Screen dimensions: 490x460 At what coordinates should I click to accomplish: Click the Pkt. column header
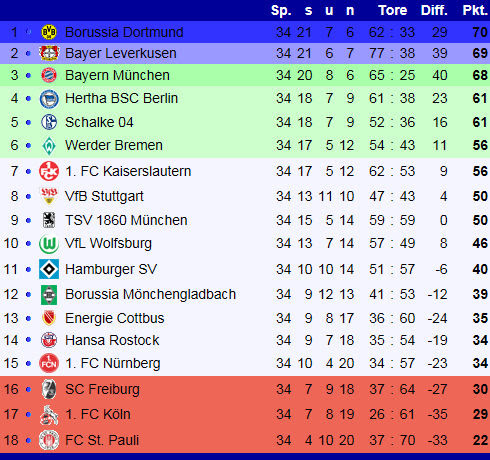click(475, 11)
